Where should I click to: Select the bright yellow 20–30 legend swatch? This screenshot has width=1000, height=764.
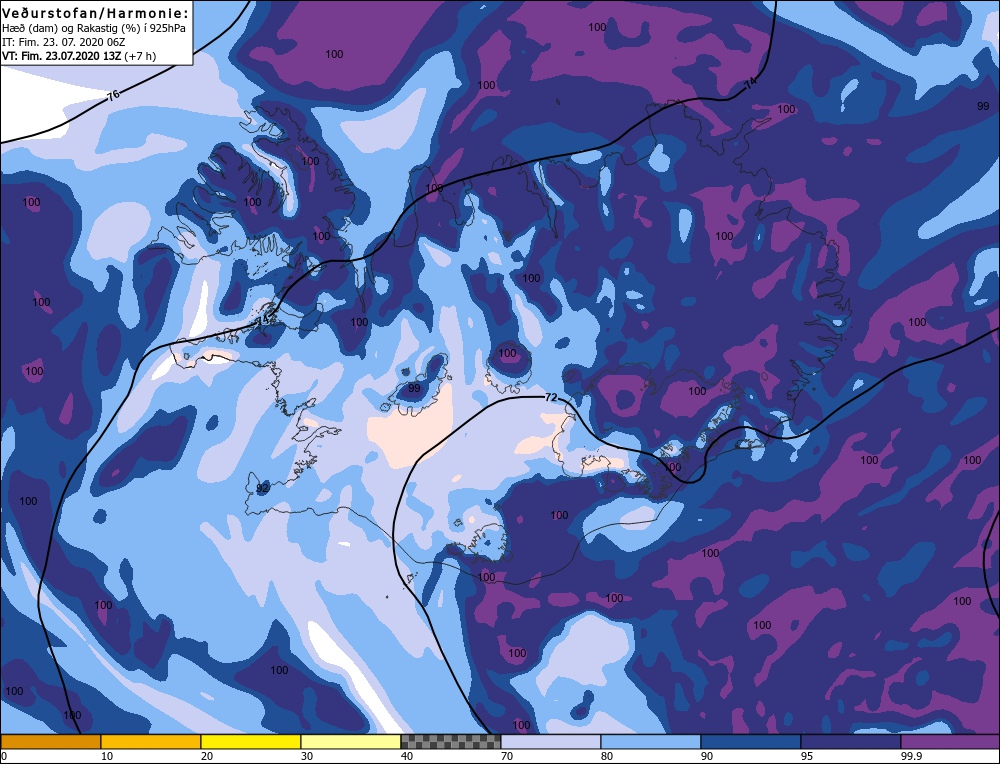point(251,741)
